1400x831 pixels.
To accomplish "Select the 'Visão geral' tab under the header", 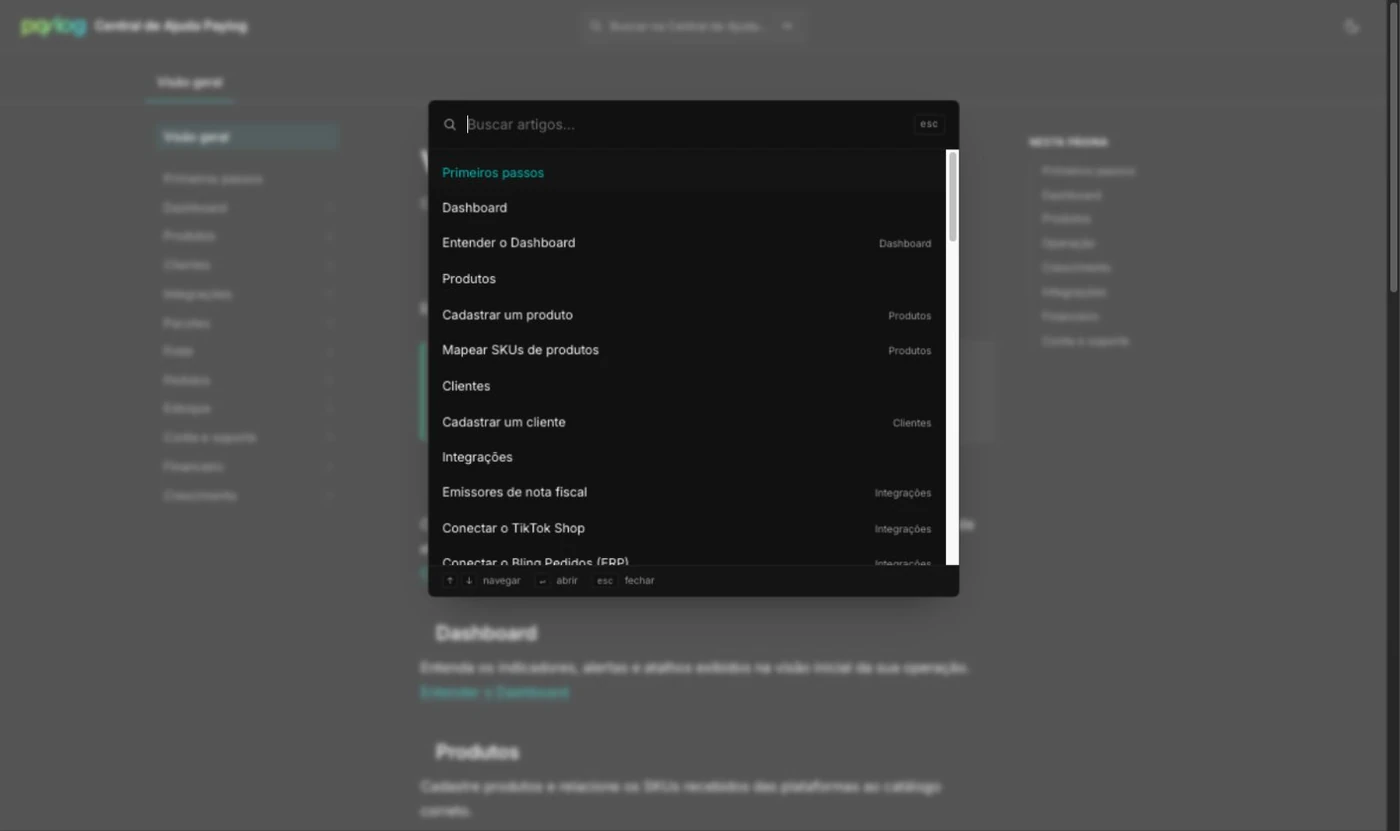I will click(190, 83).
